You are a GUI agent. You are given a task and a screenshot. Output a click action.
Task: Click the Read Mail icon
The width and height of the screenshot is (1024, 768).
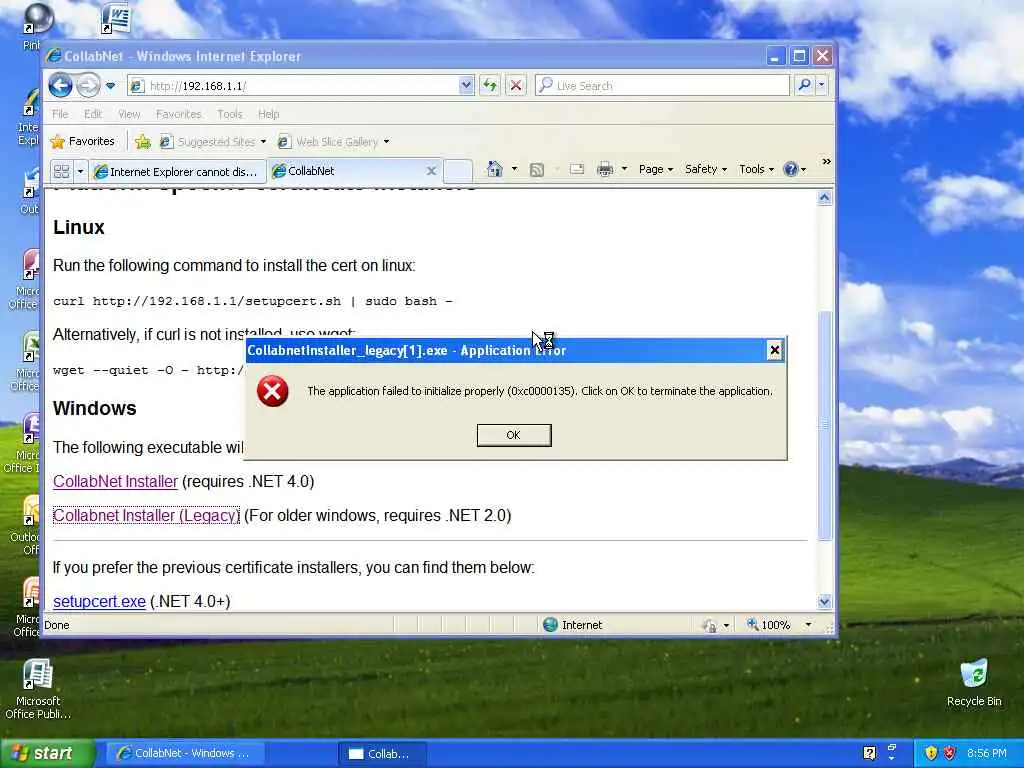tap(577, 170)
